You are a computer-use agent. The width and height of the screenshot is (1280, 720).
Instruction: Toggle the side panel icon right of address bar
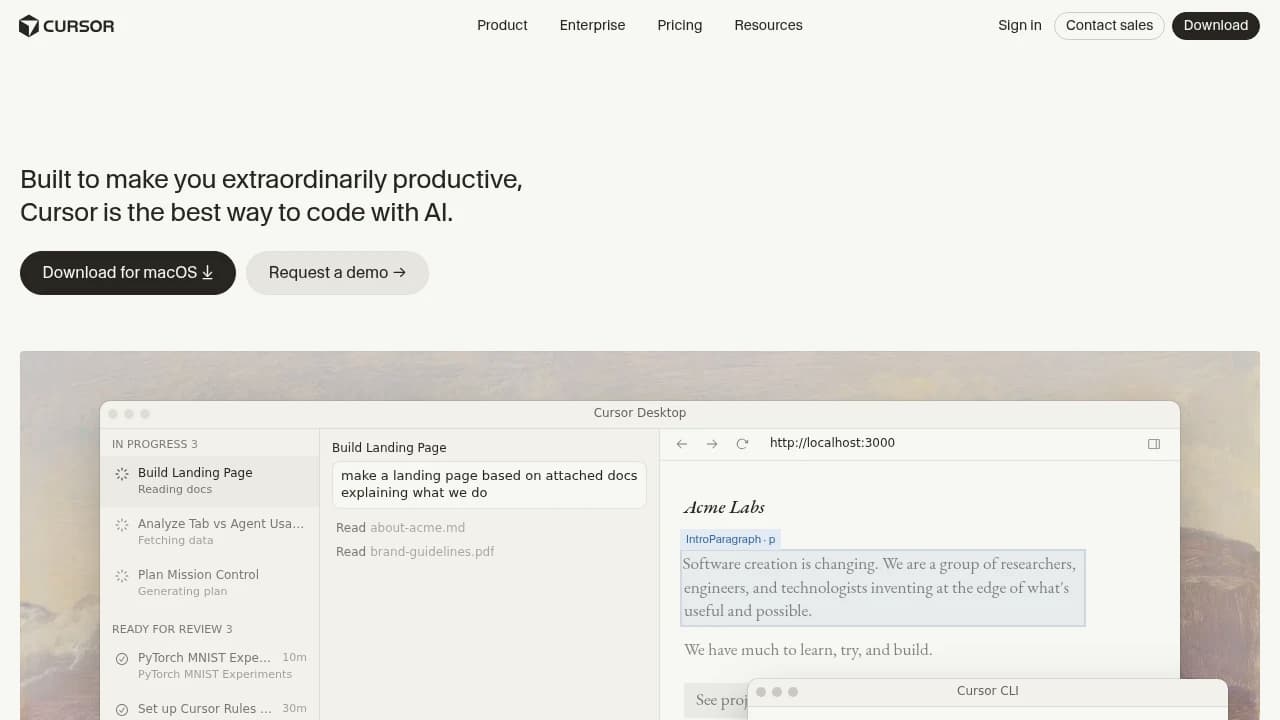pyautogui.click(x=1154, y=444)
